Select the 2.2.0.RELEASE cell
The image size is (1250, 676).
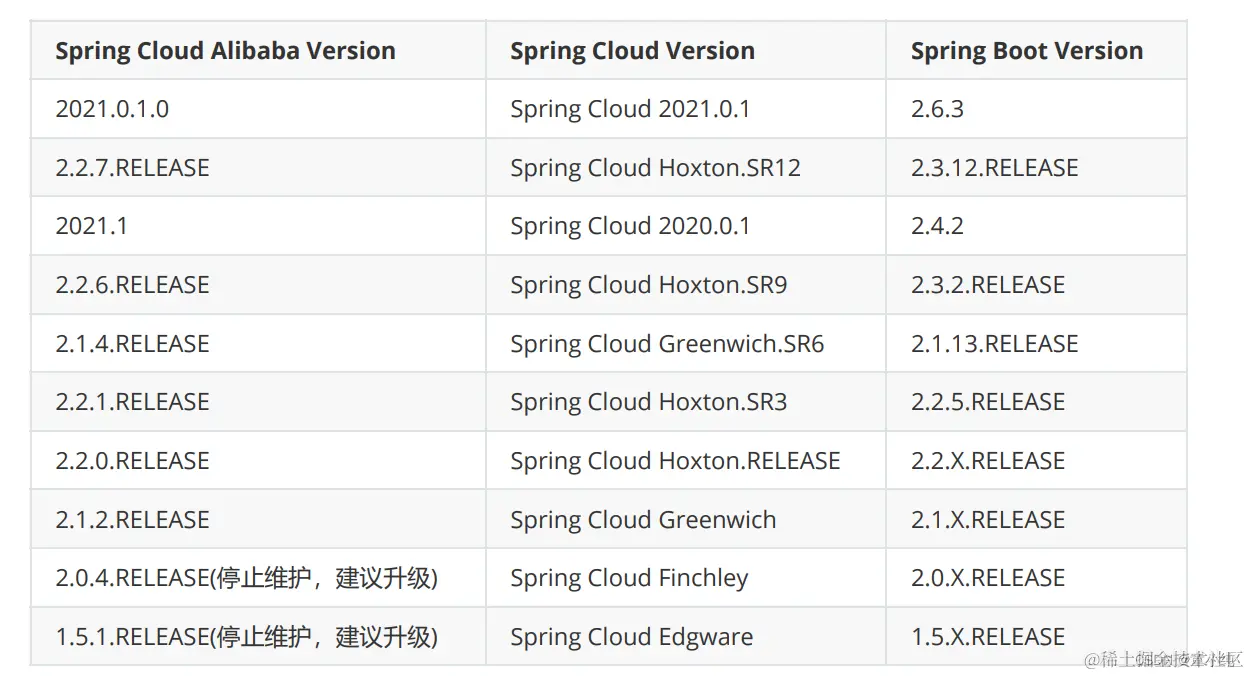(x=258, y=460)
